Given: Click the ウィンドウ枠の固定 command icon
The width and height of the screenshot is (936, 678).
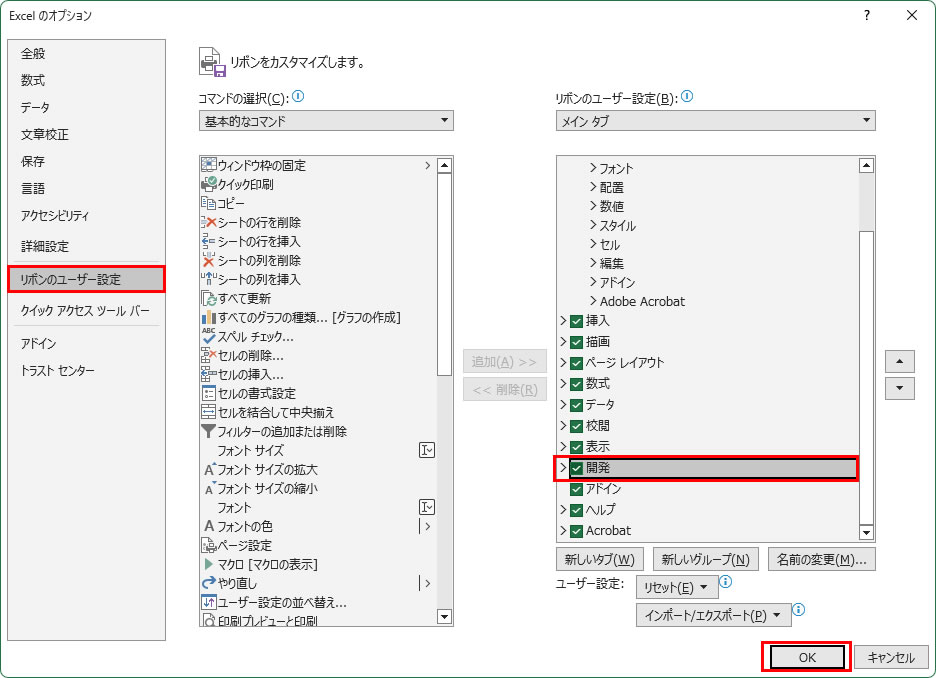Looking at the screenshot, I should click(208, 165).
